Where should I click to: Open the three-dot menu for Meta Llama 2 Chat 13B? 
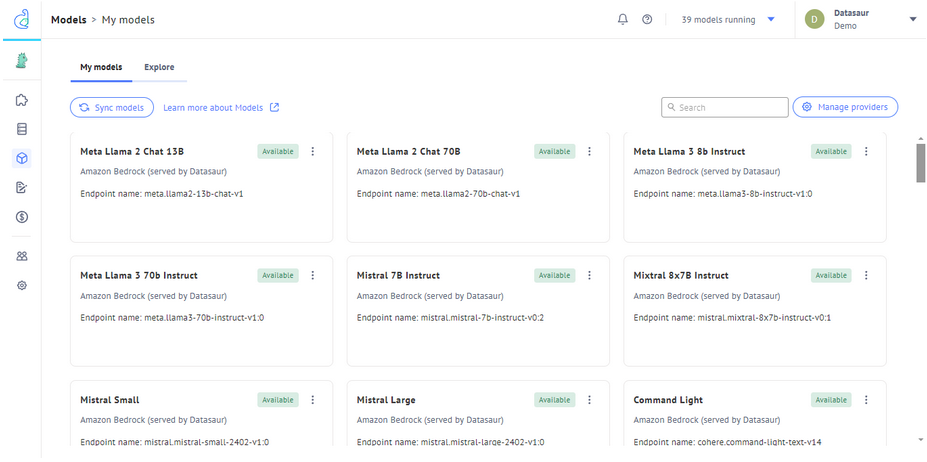point(313,151)
